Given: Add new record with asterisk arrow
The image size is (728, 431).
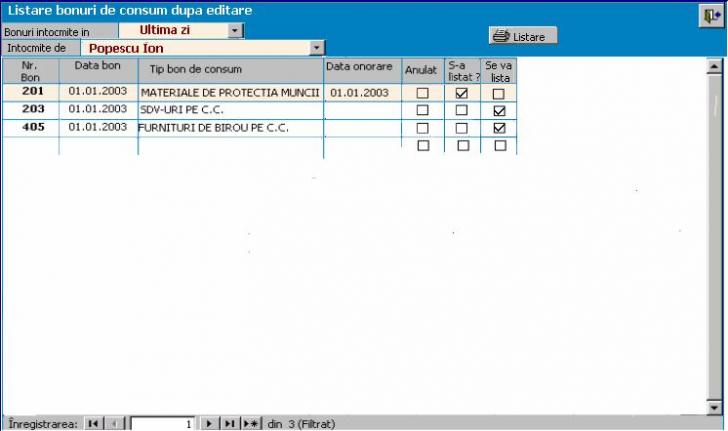Looking at the screenshot, I should [x=251, y=424].
